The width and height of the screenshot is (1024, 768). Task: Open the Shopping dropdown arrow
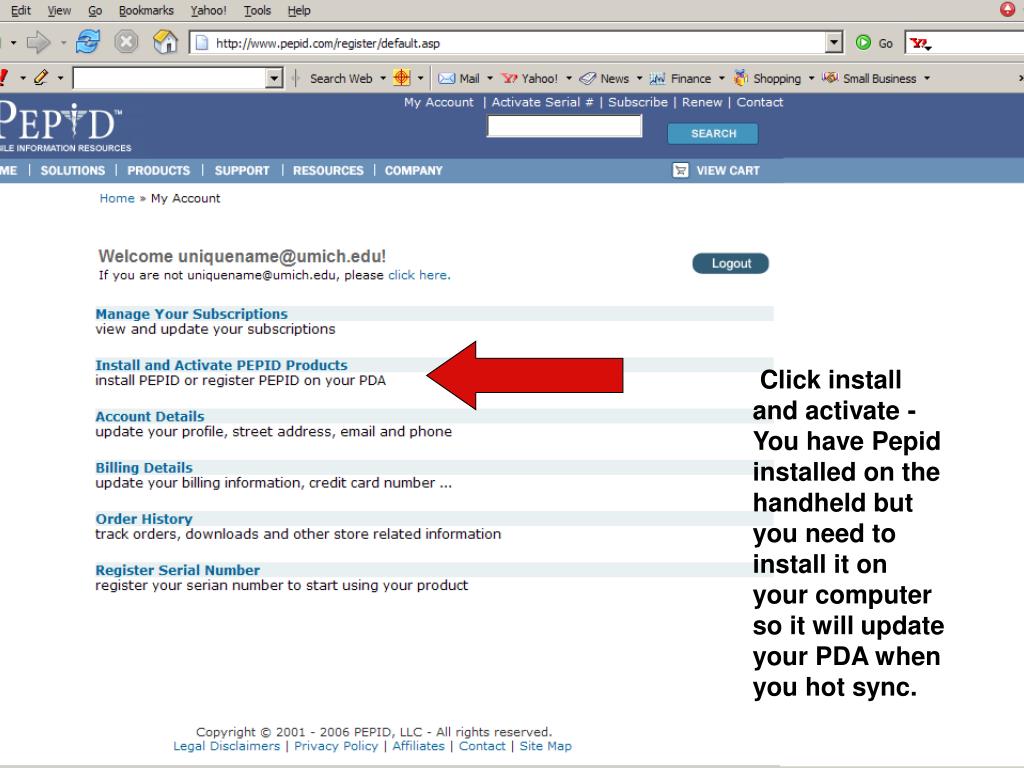pyautogui.click(x=811, y=78)
